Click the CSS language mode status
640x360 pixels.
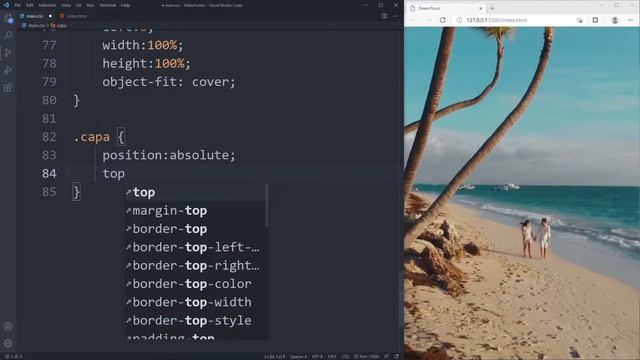point(344,356)
